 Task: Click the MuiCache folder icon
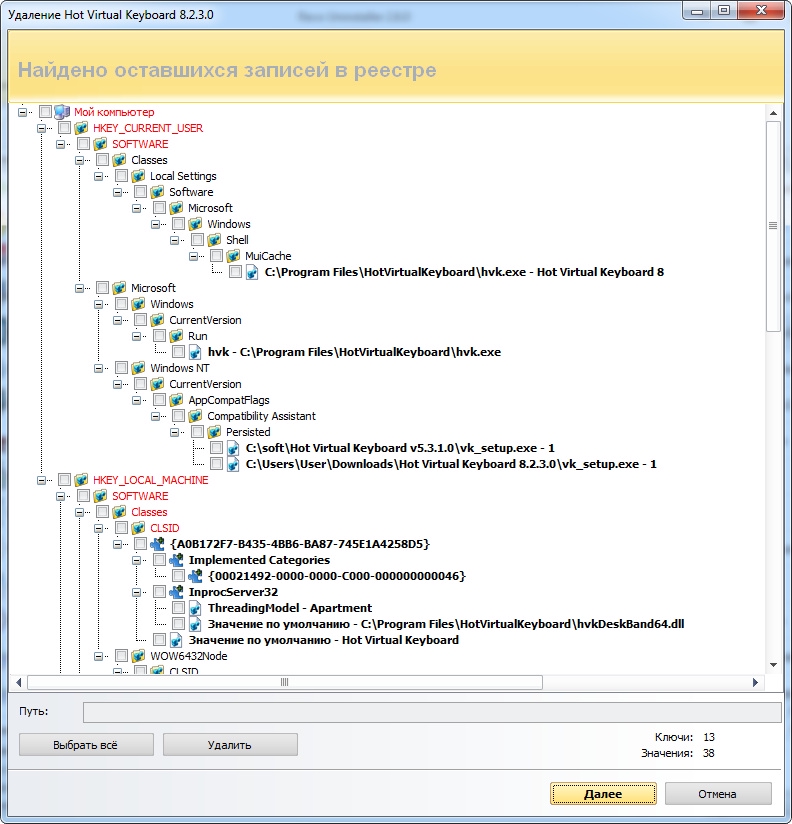coord(233,255)
